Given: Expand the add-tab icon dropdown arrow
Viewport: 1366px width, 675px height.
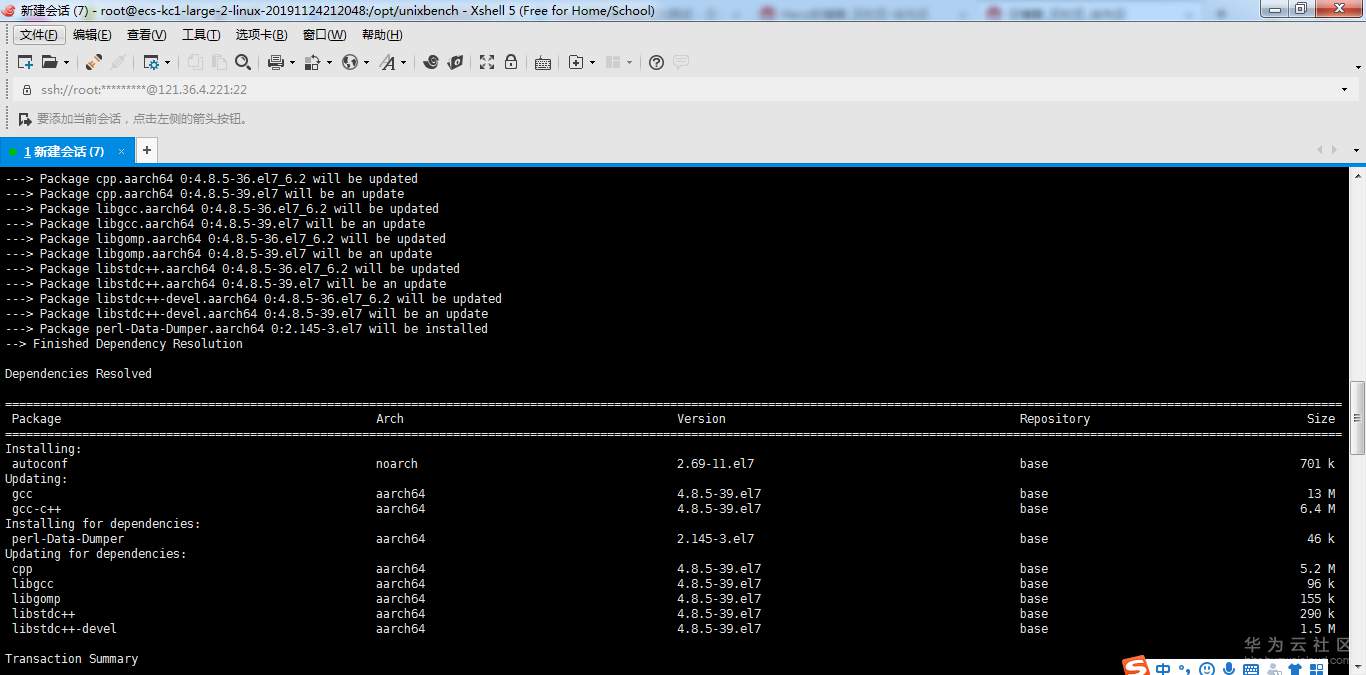Looking at the screenshot, I should pyautogui.click(x=592, y=62).
